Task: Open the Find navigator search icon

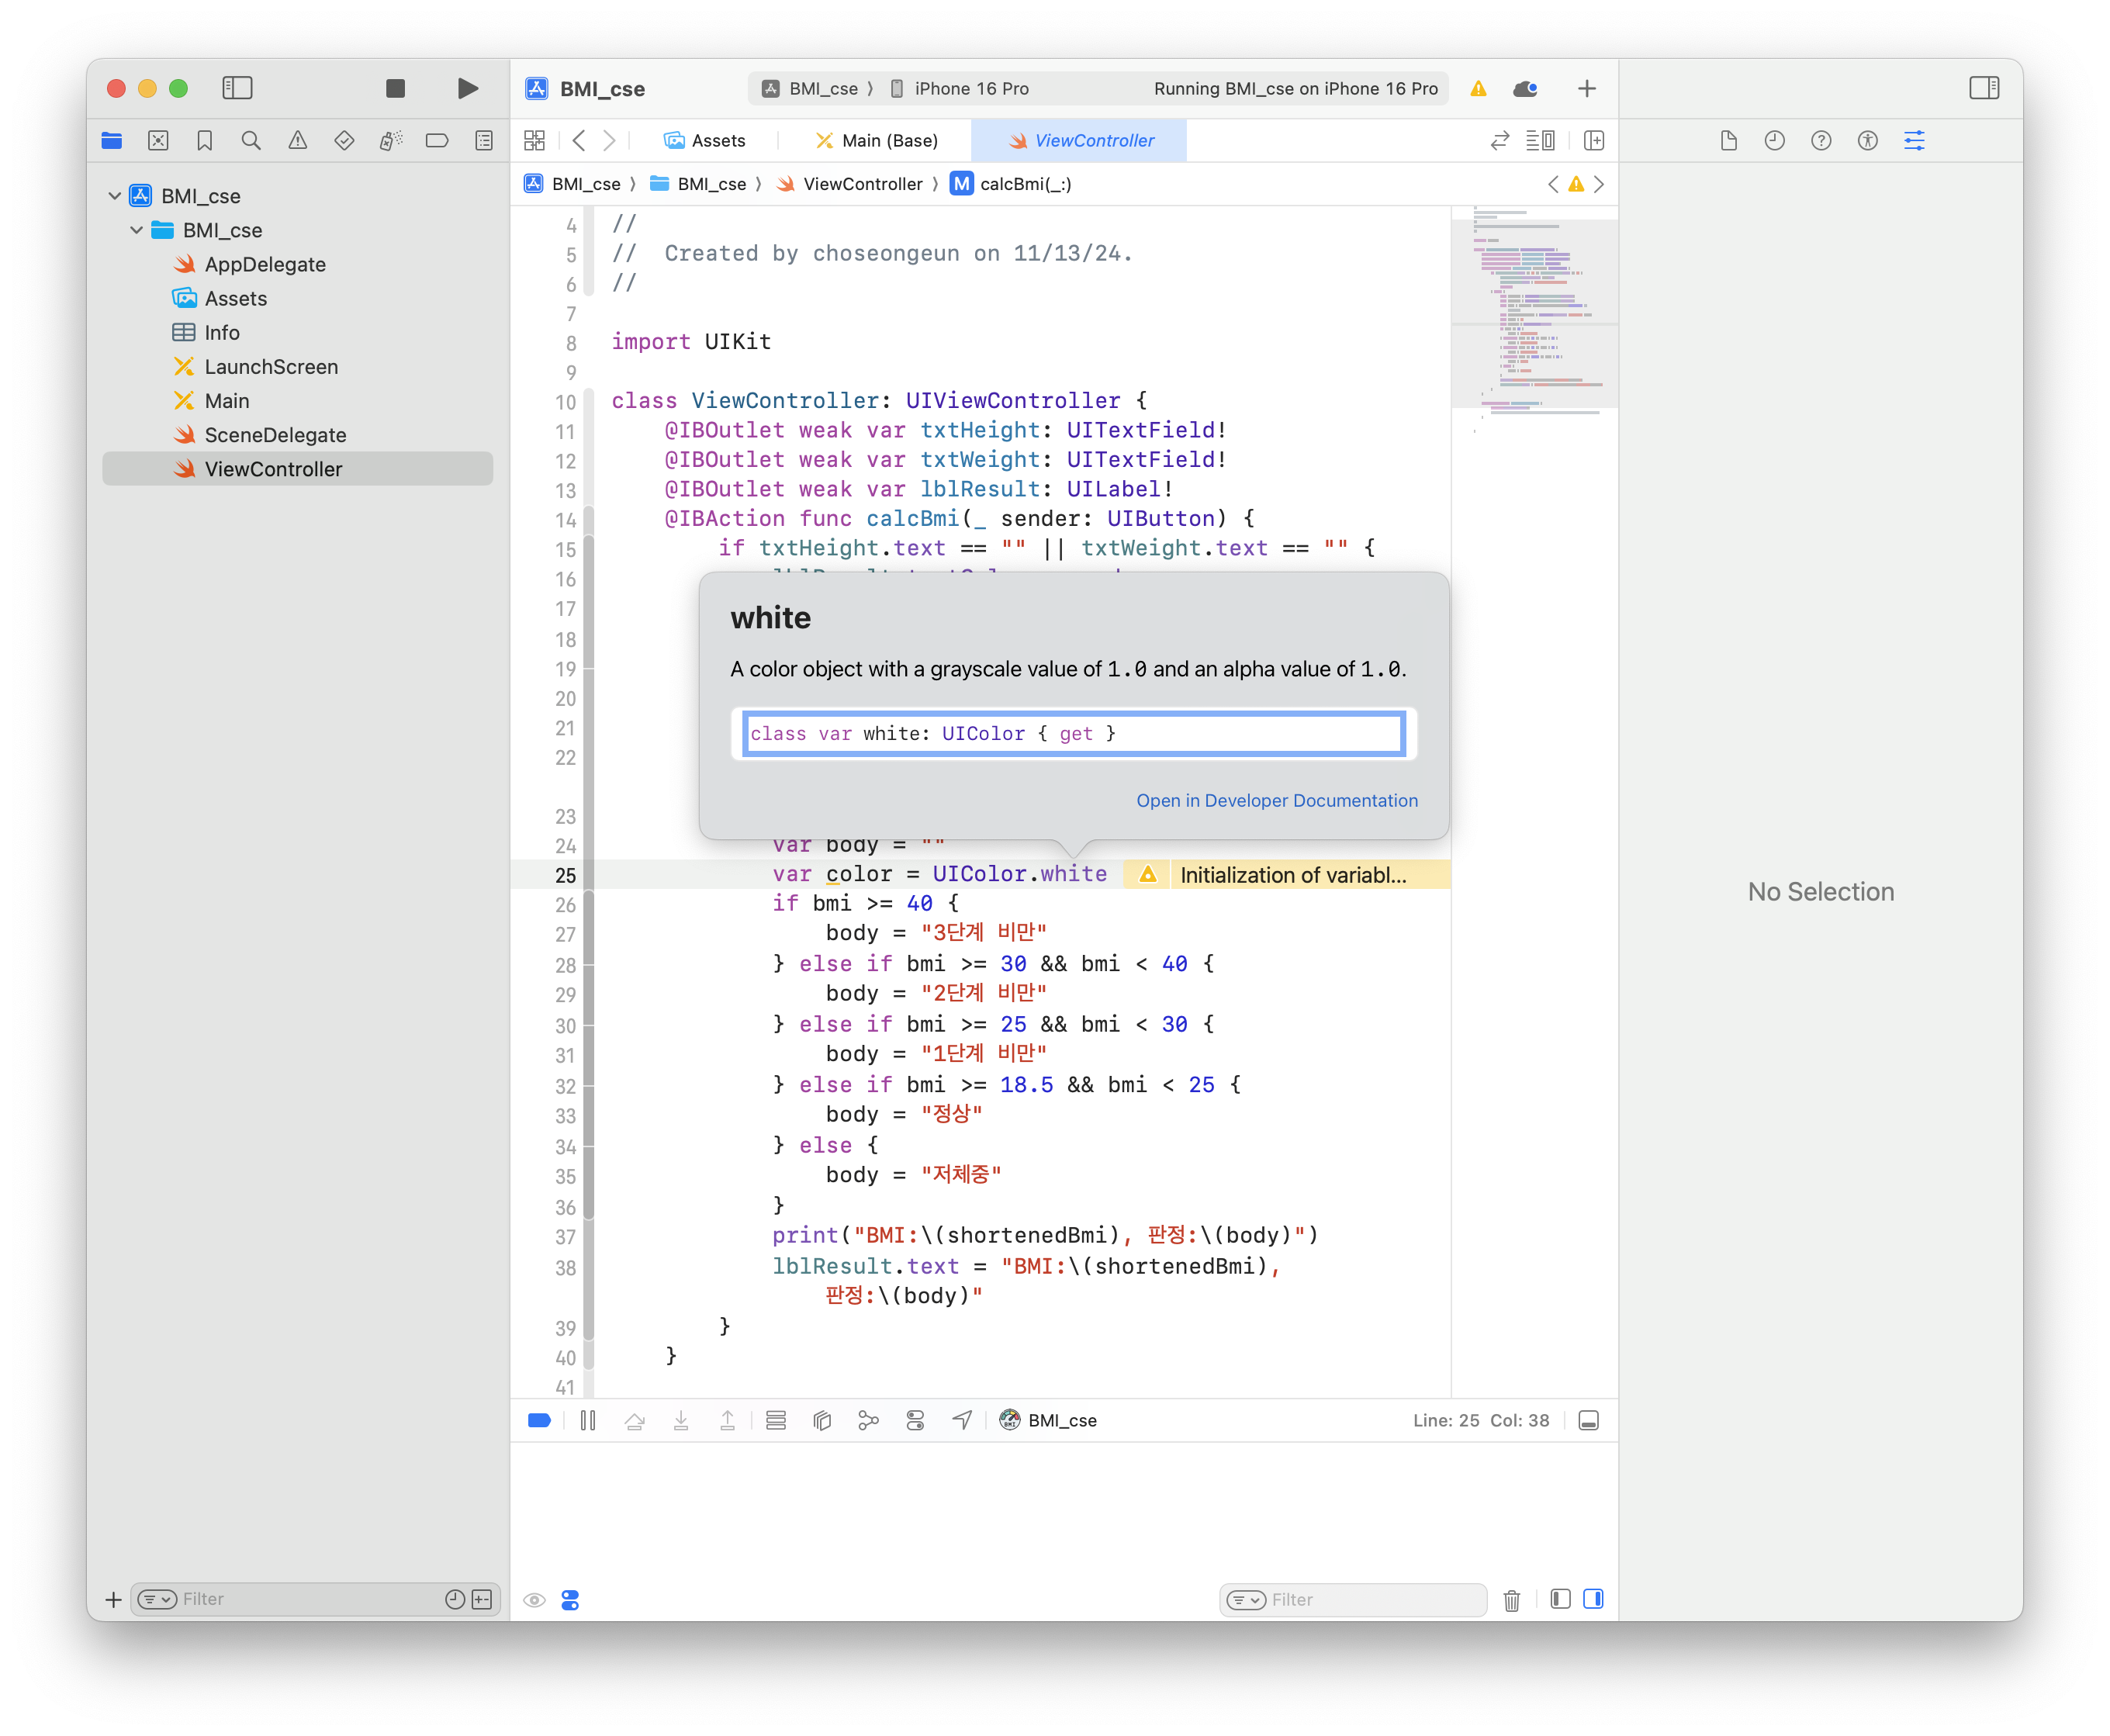Action: (251, 141)
